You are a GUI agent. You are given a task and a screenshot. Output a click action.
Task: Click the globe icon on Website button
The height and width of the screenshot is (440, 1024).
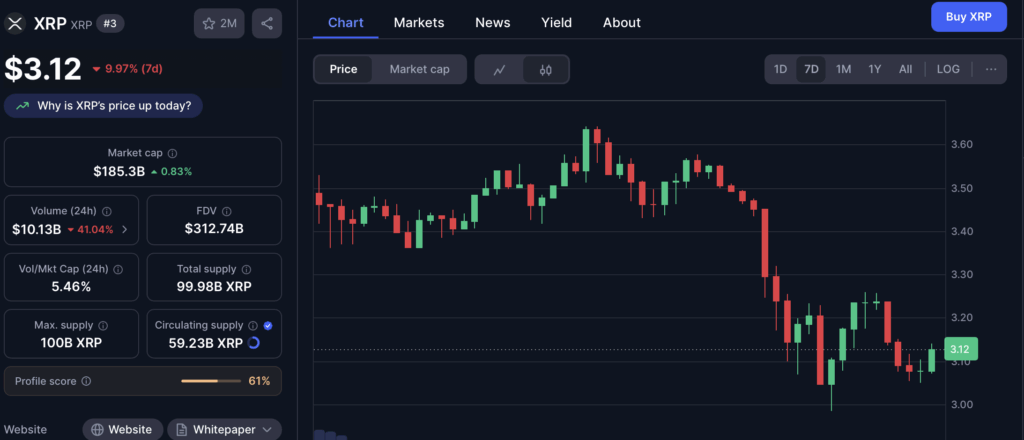point(97,430)
